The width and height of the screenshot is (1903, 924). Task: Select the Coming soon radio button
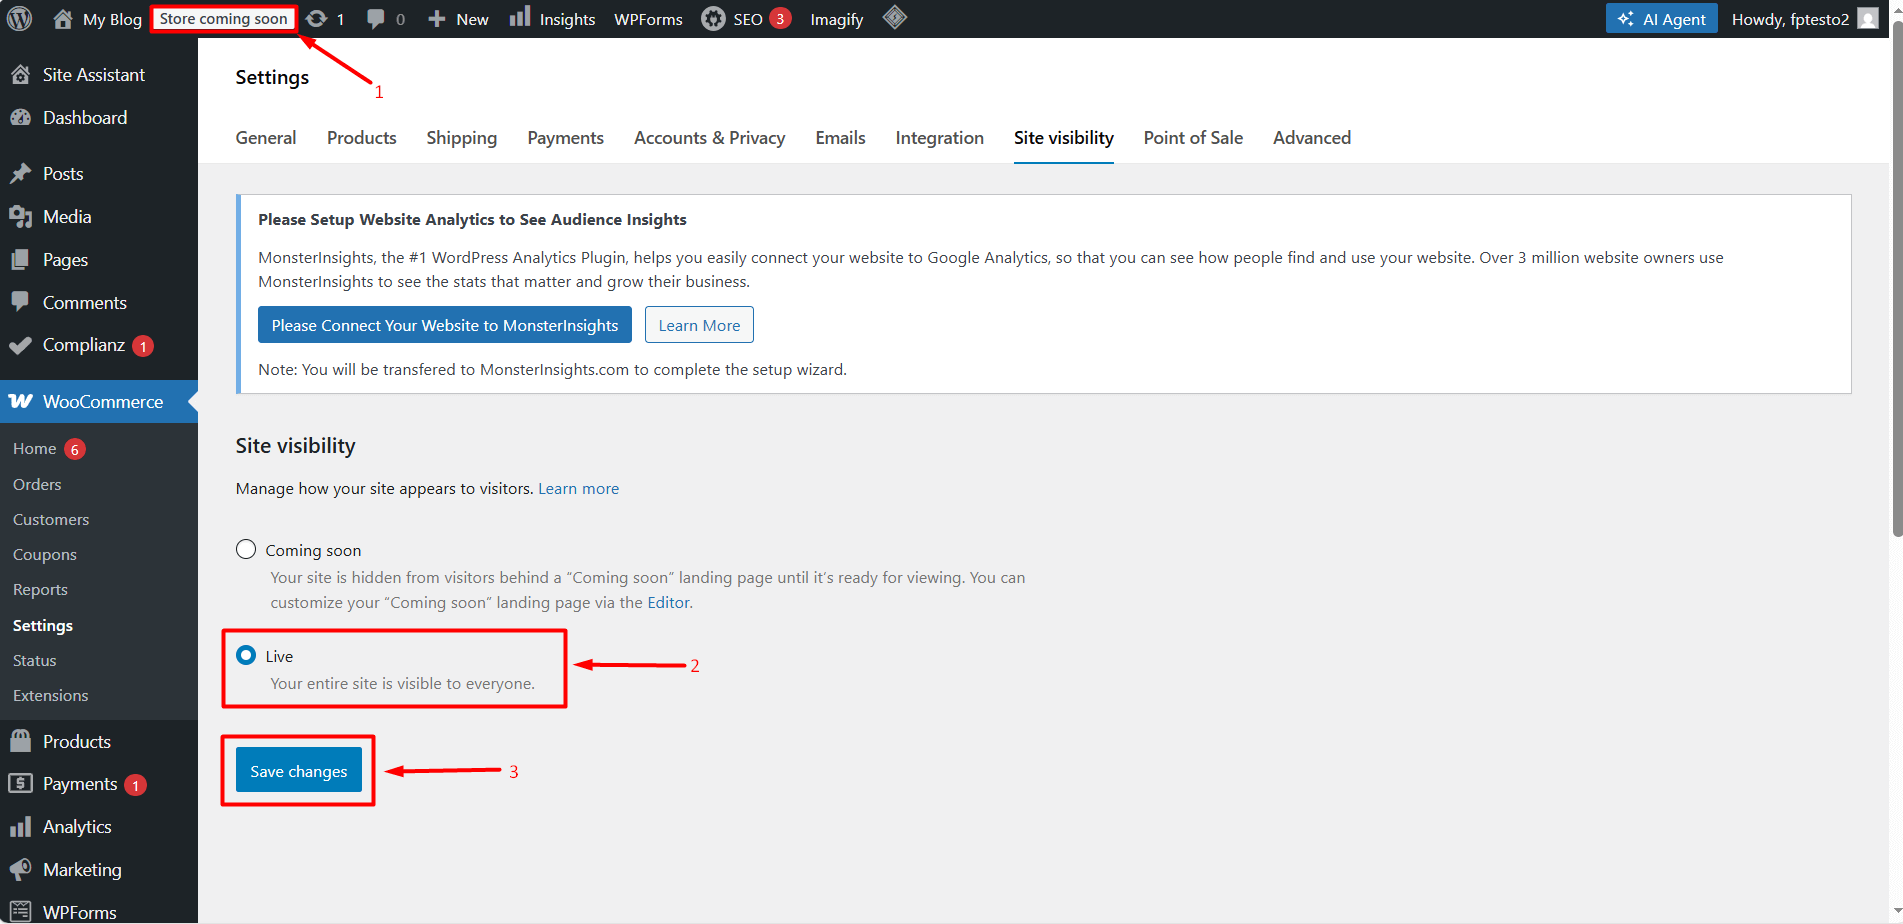coord(245,549)
